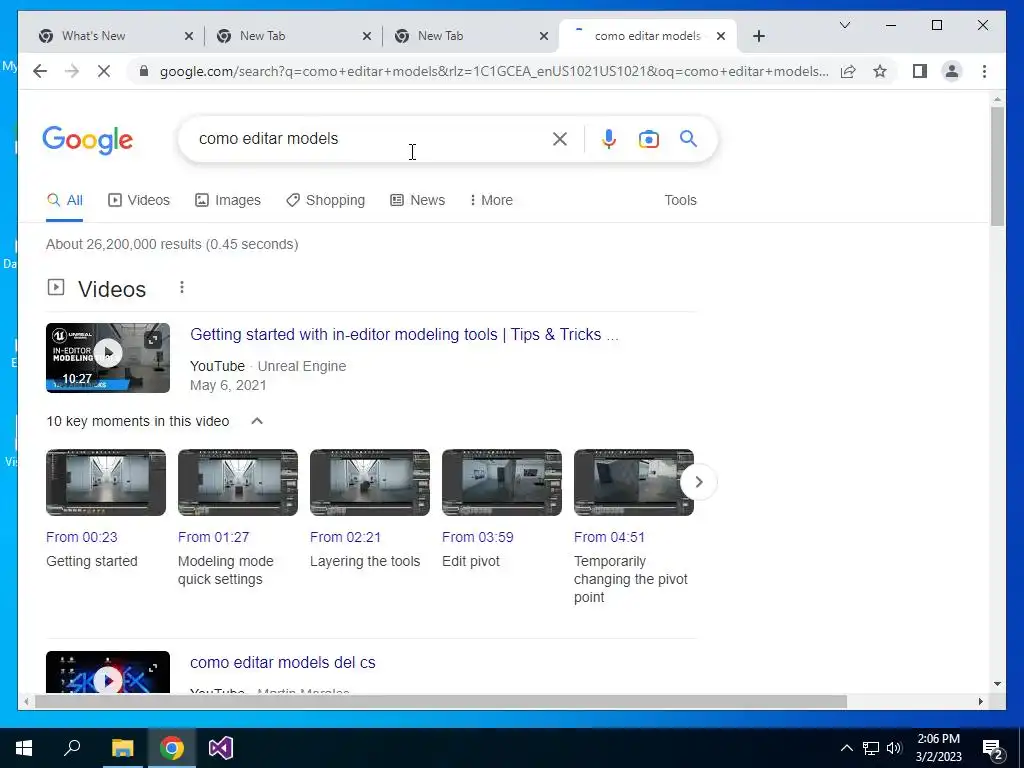Open Chrome three-dot menu
1024x768 pixels.
pyautogui.click(x=984, y=71)
